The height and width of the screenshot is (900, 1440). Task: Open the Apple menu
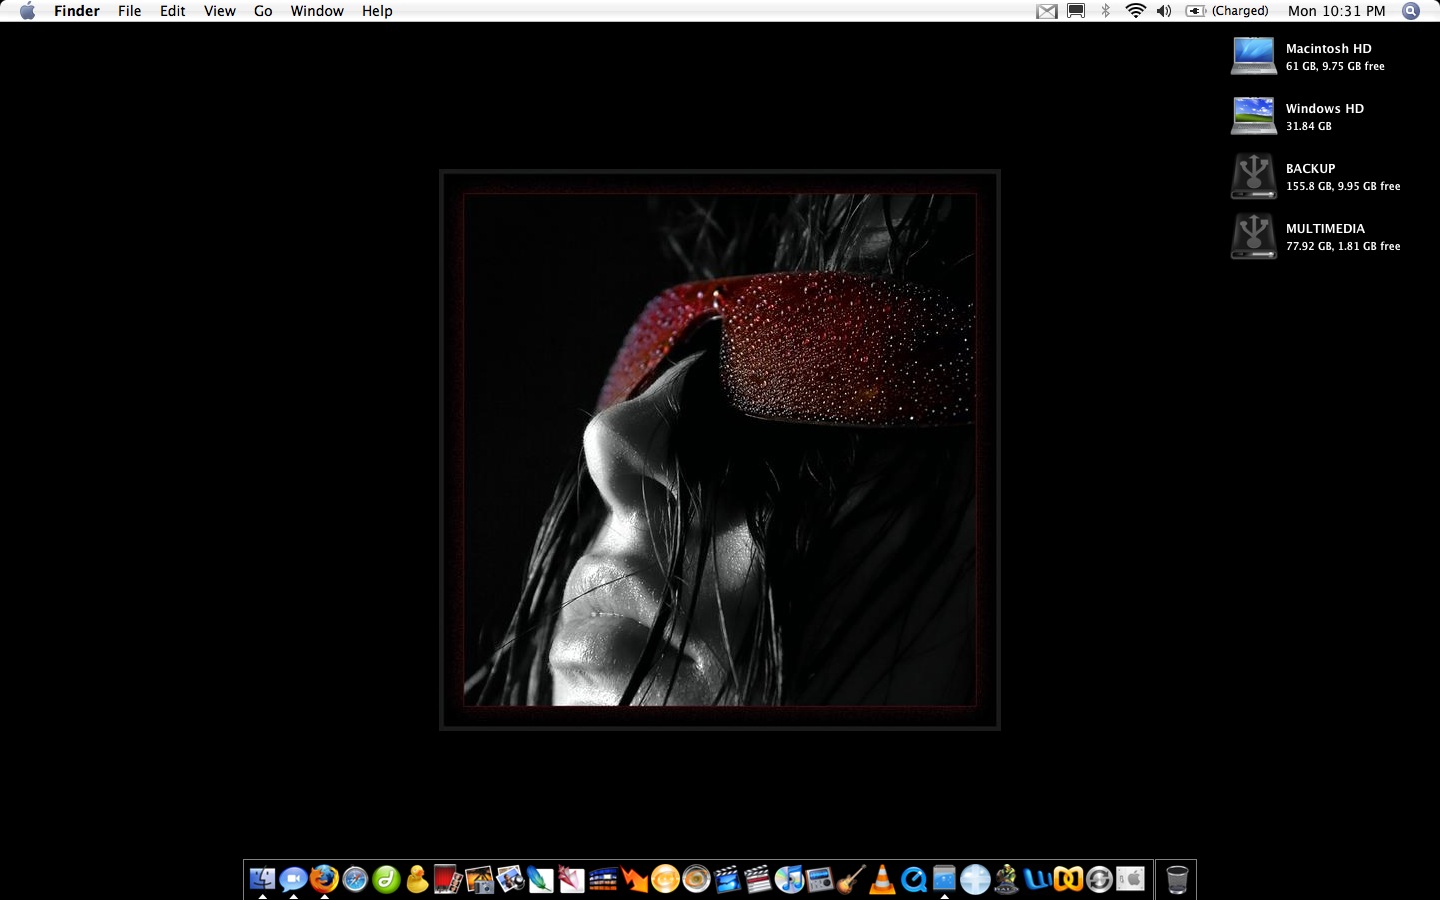tap(27, 11)
